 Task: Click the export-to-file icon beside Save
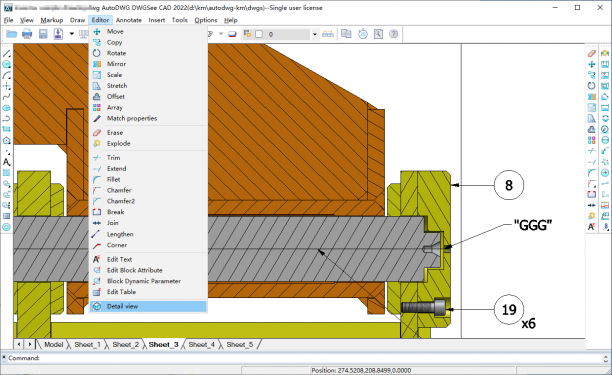pyautogui.click(x=58, y=34)
